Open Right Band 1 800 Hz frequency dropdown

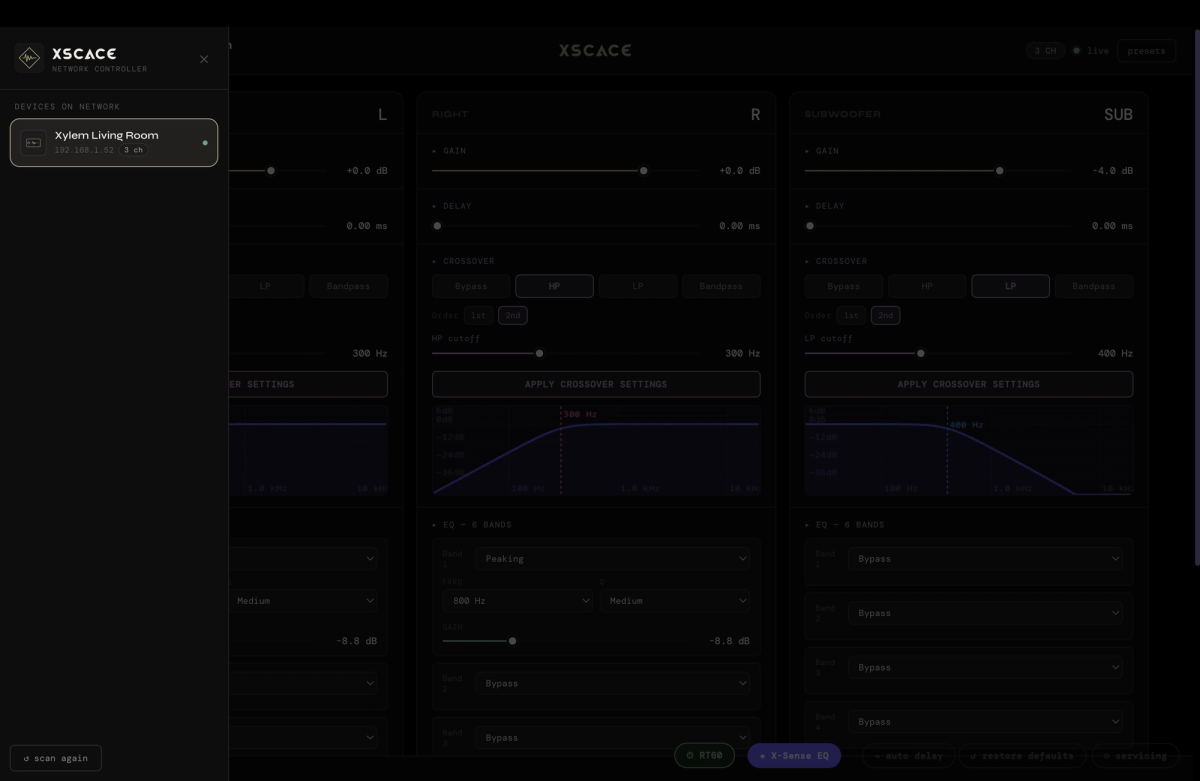click(517, 601)
